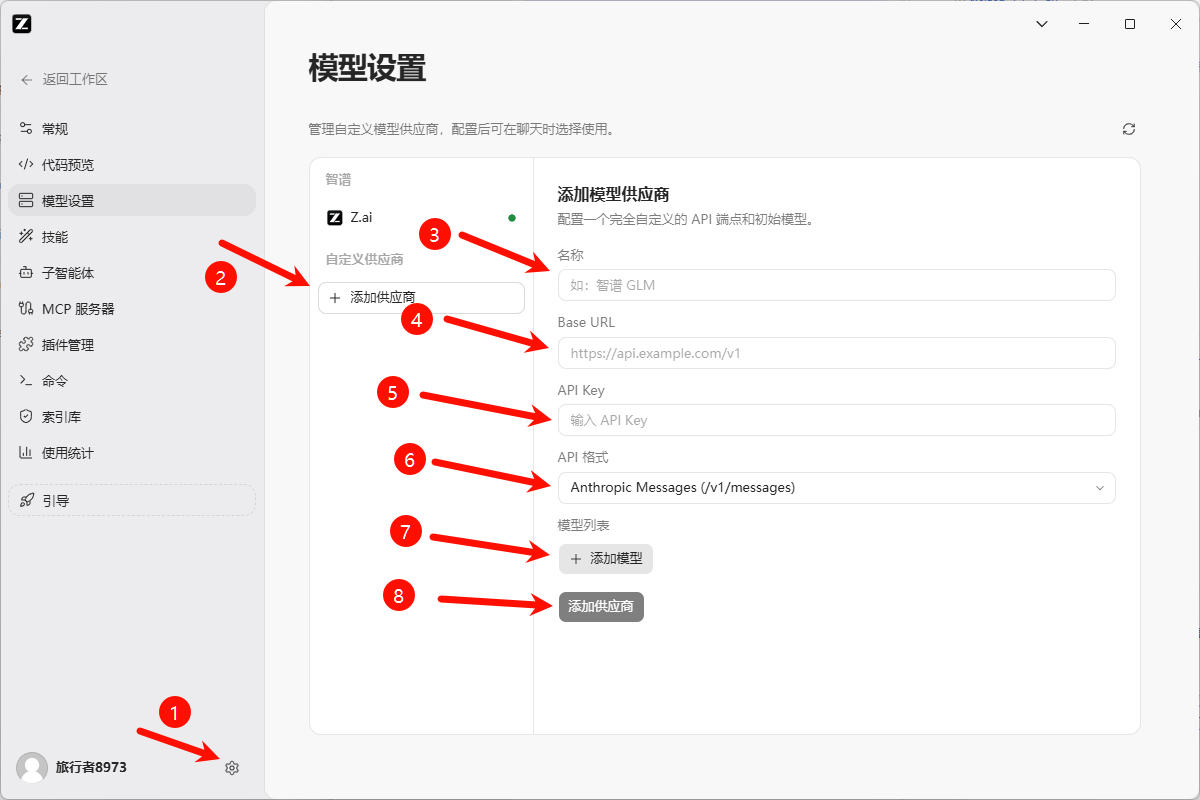Open MCP 服务器 settings
The width and height of the screenshot is (1200, 800).
pos(132,309)
